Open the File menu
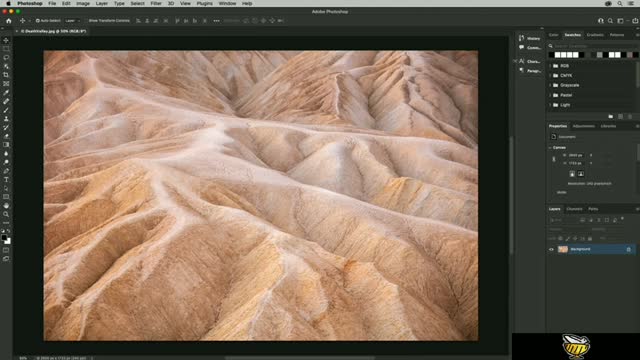The image size is (640, 360). click(x=52, y=3)
